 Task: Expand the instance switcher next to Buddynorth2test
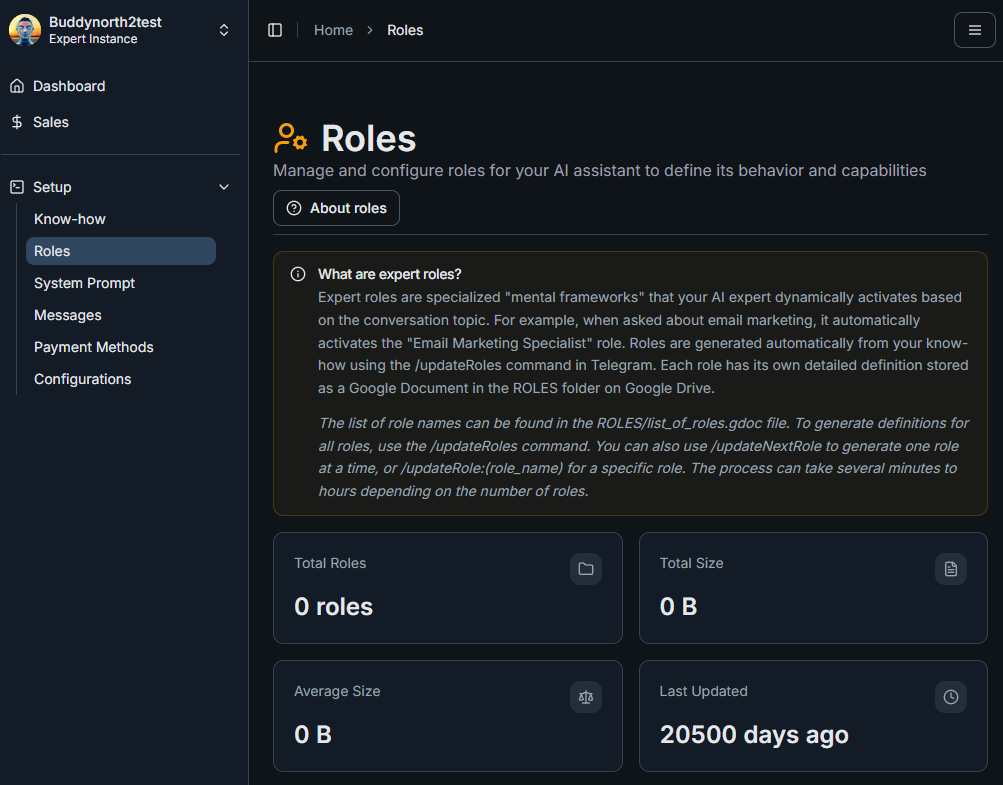click(224, 29)
